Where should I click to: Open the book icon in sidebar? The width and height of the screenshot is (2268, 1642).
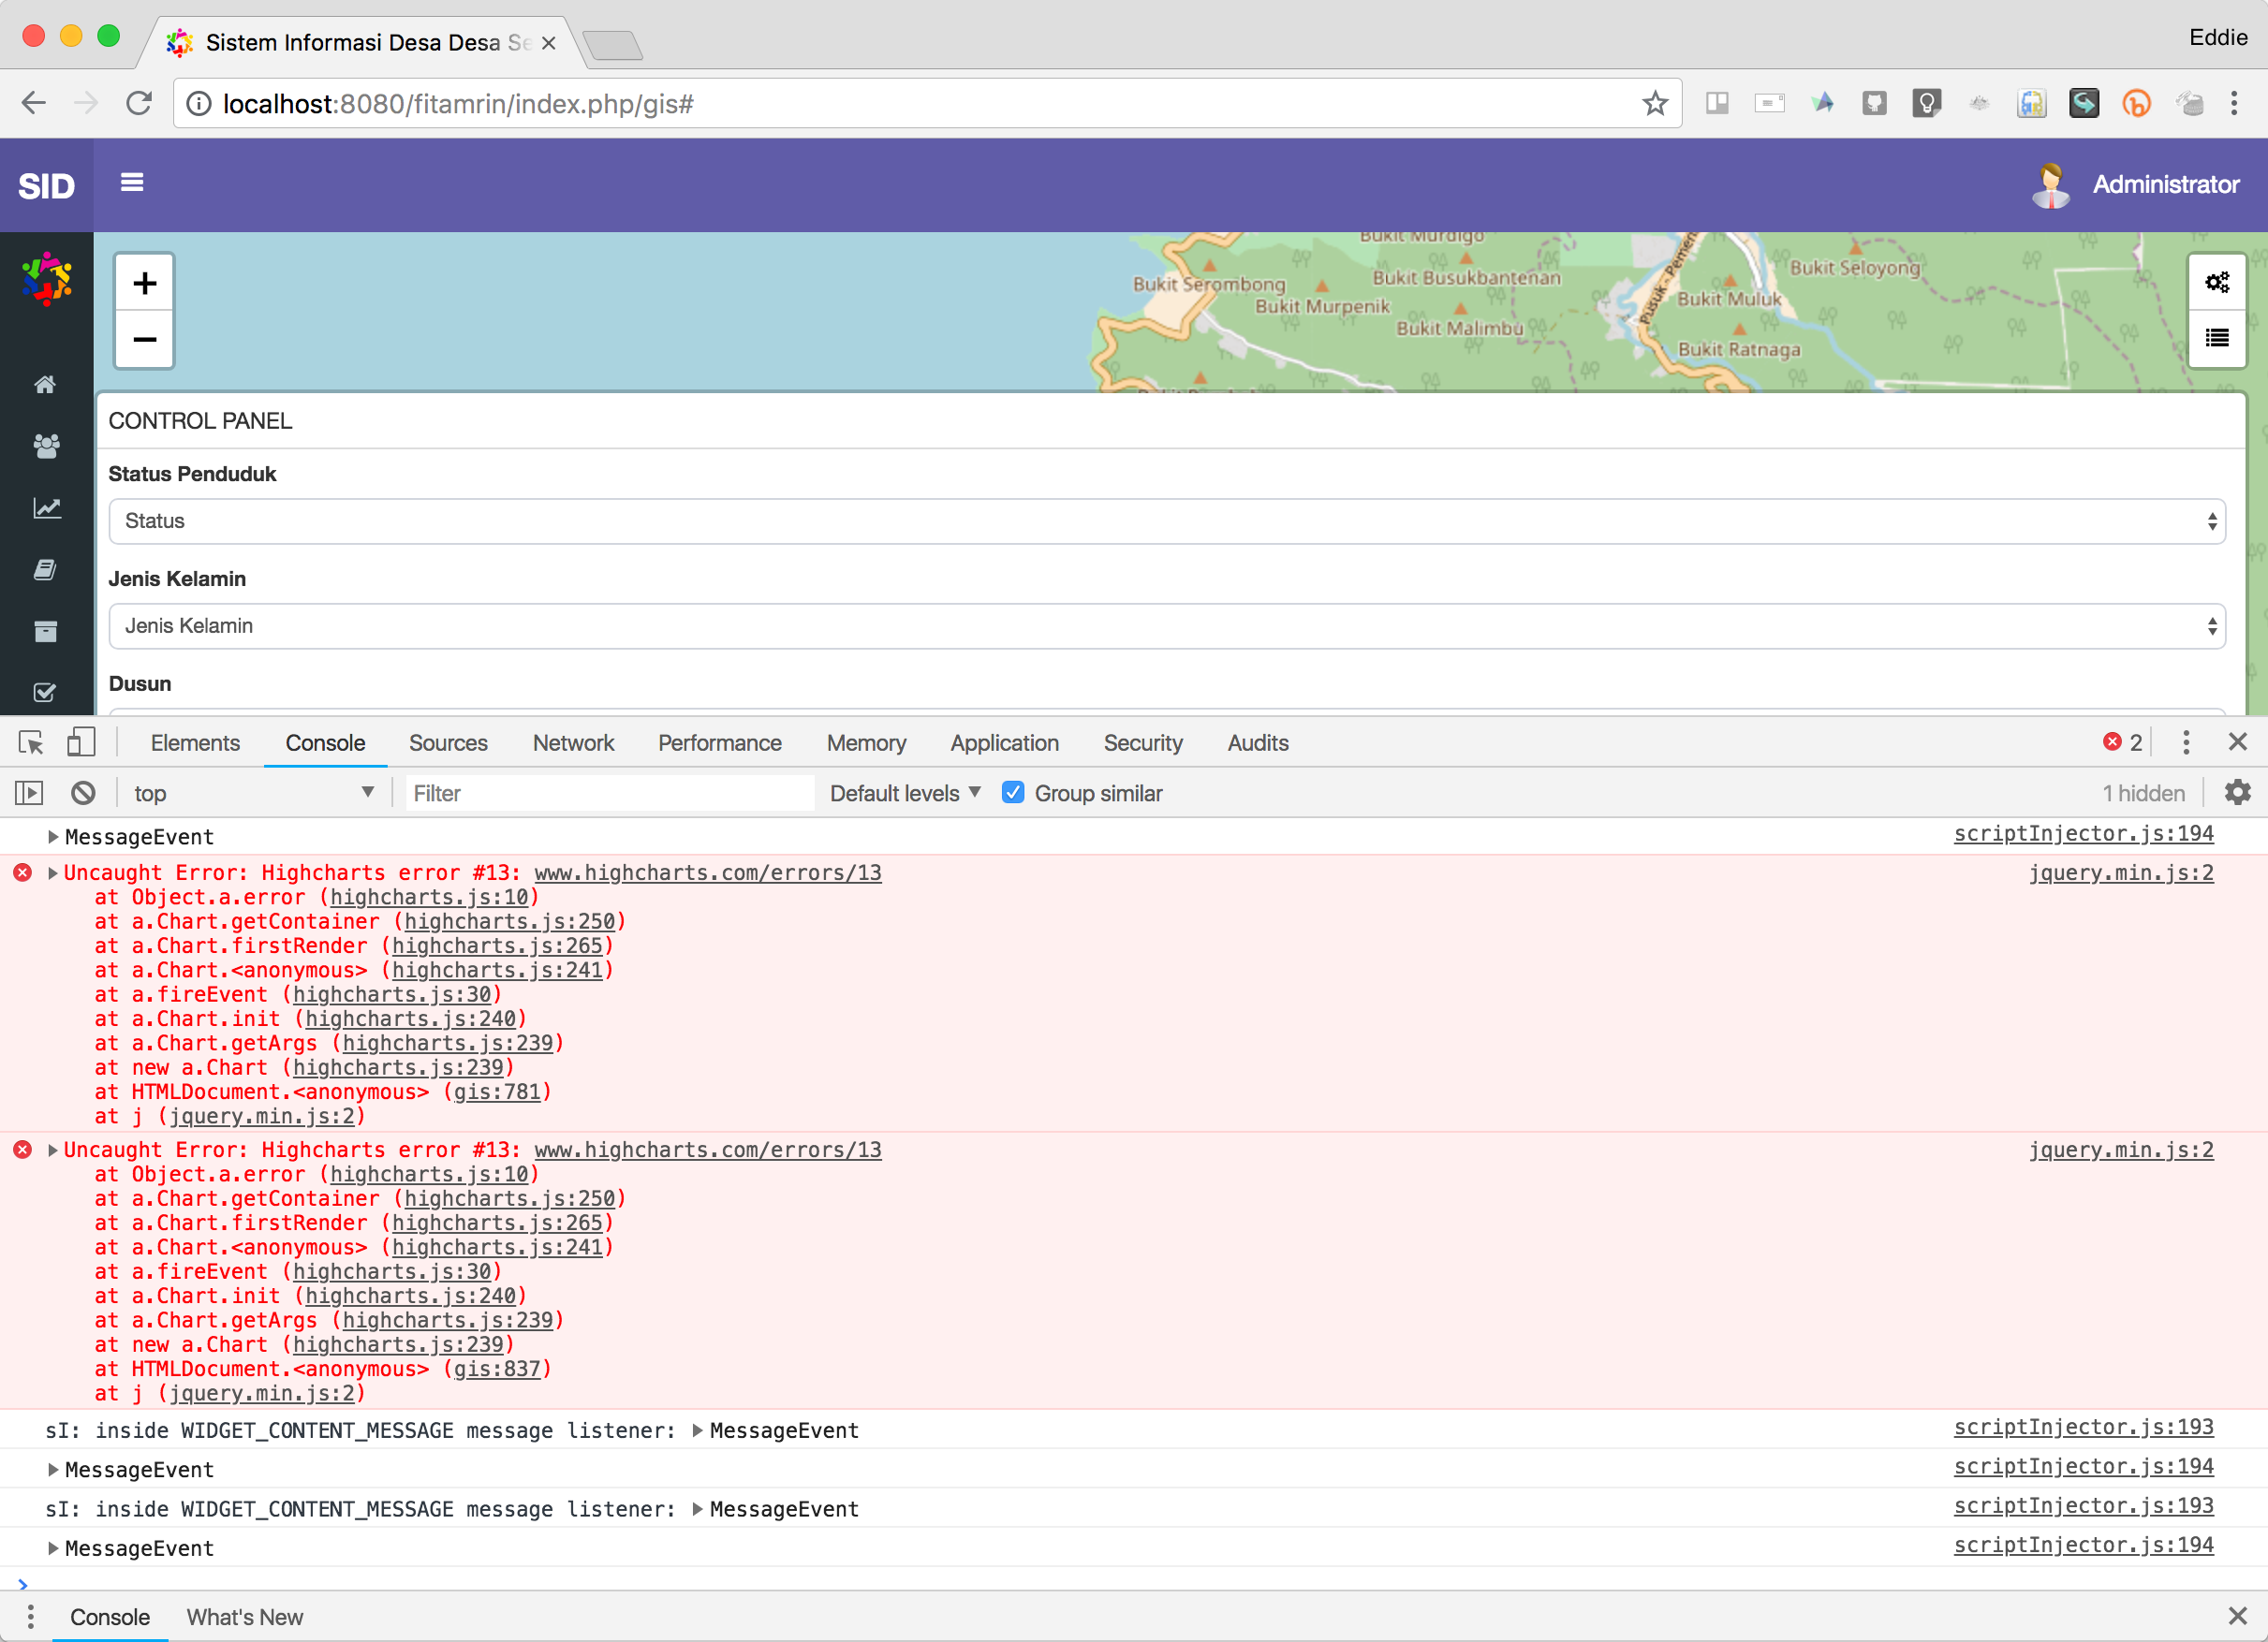[45, 570]
